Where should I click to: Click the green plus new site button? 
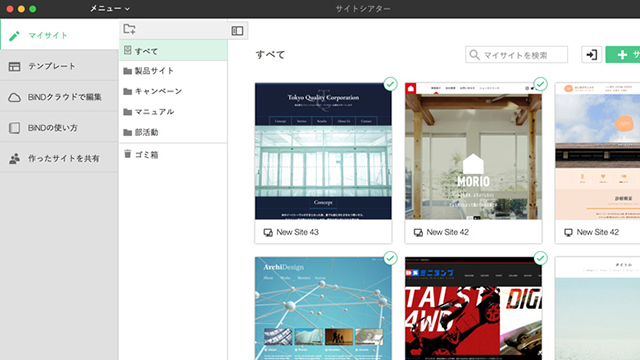click(x=623, y=55)
